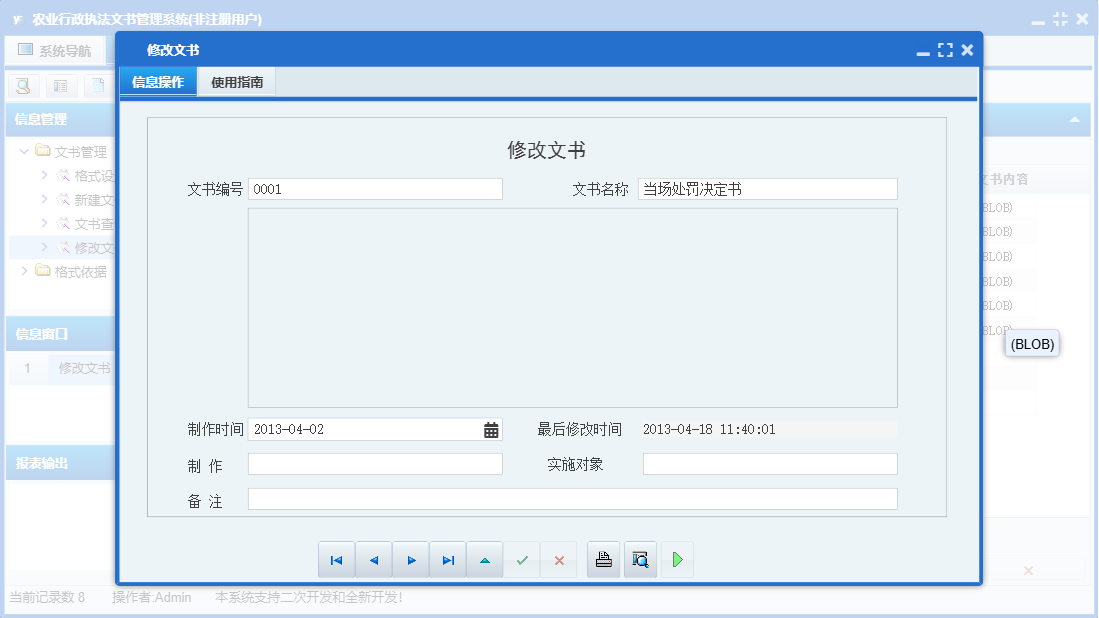This screenshot has height=618, width=1099.
Task: Open the calendar picker next to 制作时间
Action: pos(489,428)
